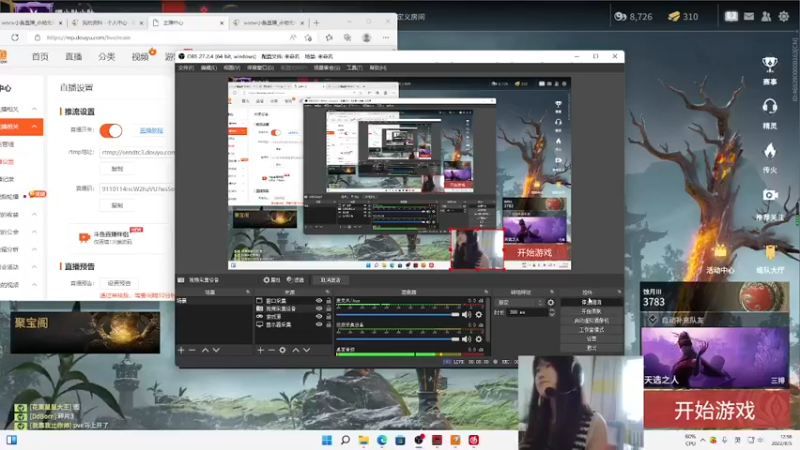800x450 pixels.
Task: Expand the 公会 sidebar section chevron
Action: pos(34,232)
